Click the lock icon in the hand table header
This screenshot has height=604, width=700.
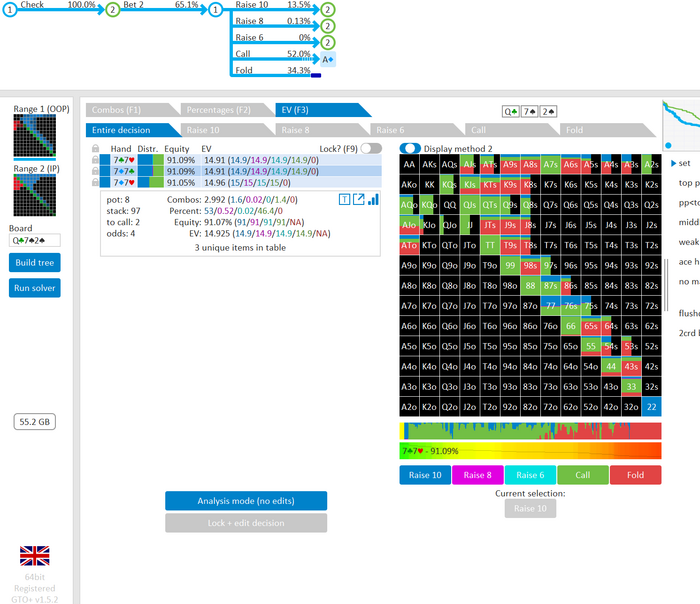[x=96, y=149]
